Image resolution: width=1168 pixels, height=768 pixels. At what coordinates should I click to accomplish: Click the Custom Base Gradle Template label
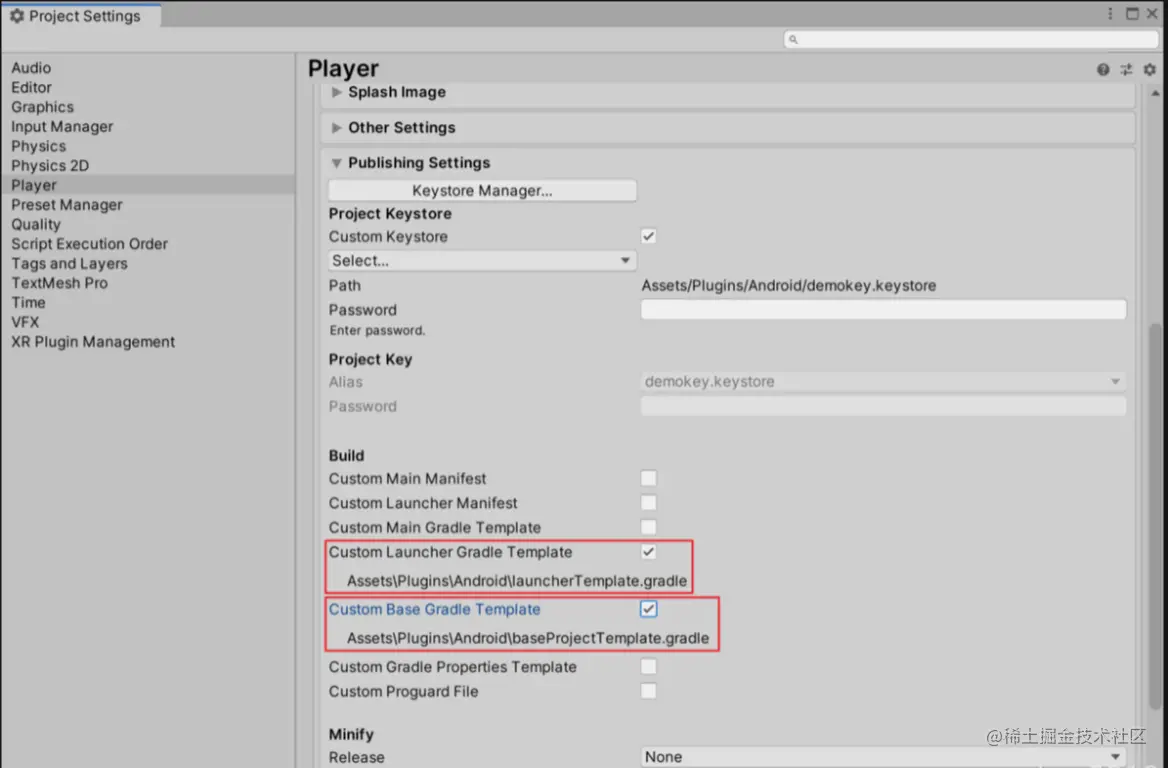point(434,609)
